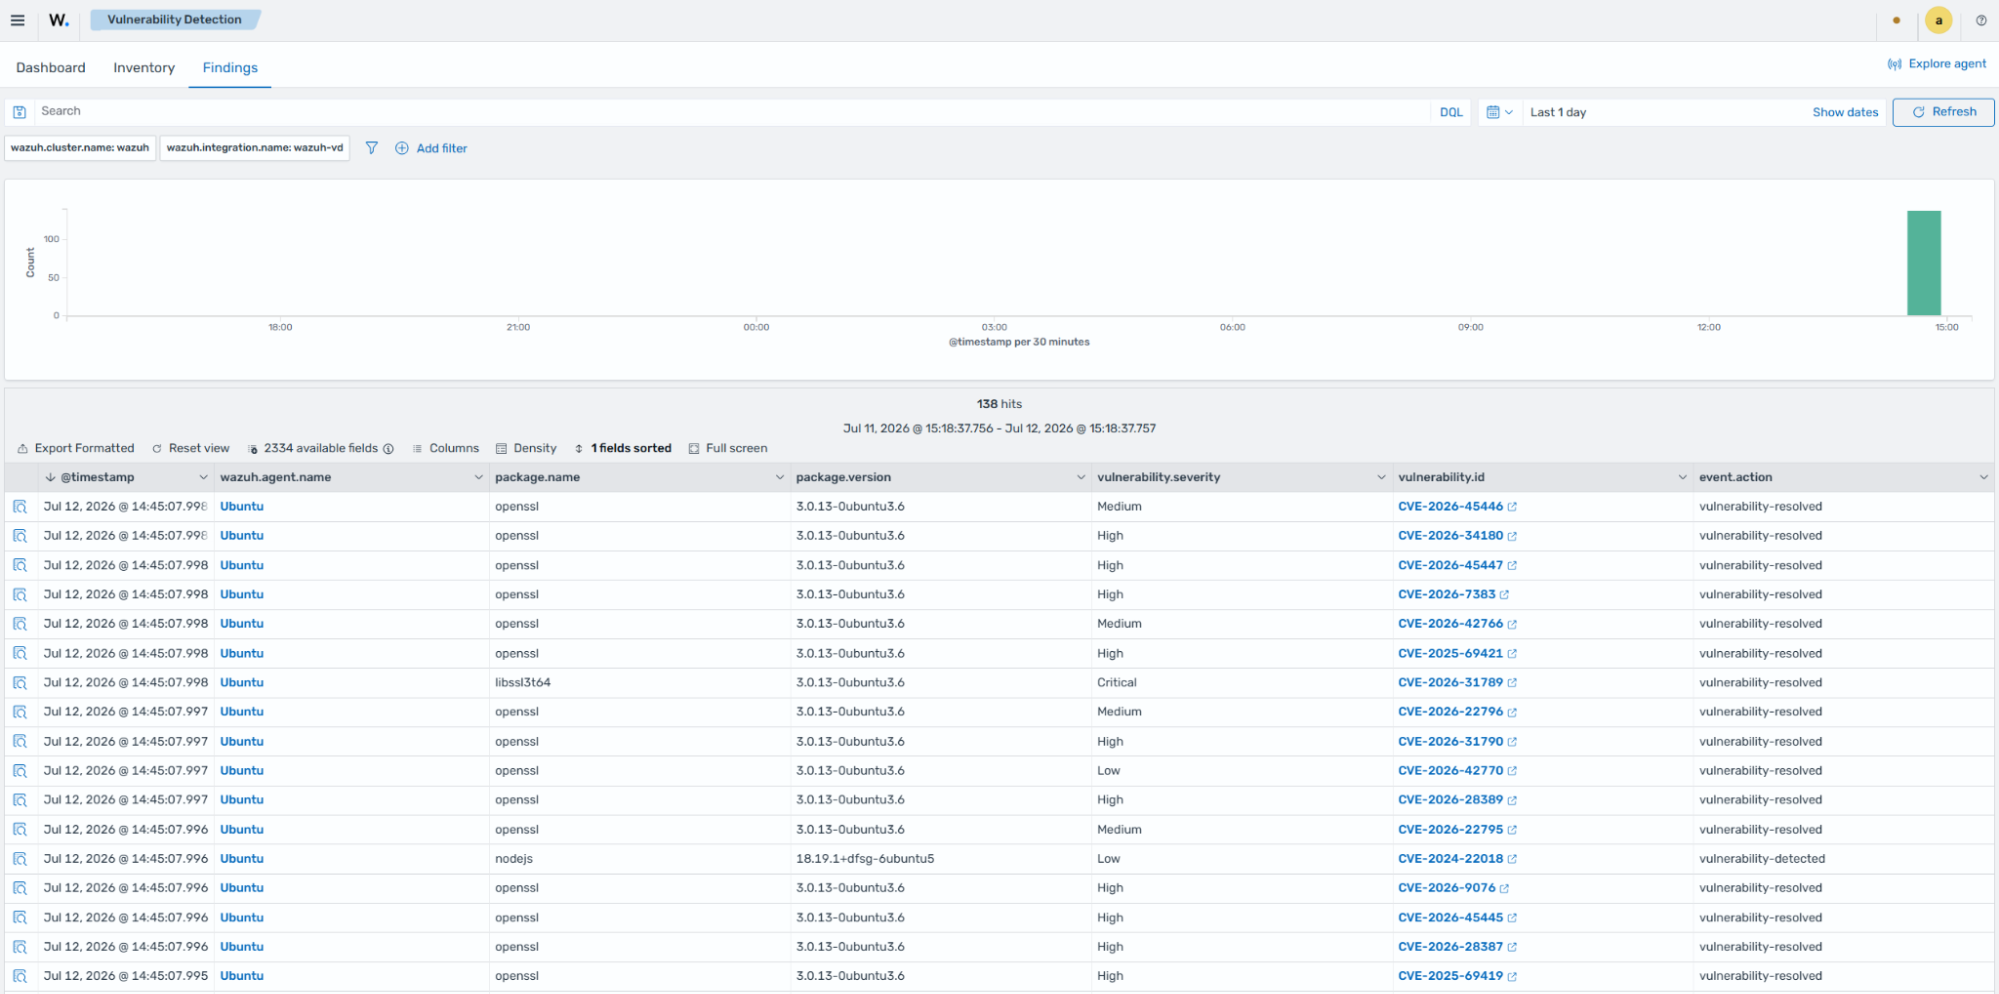Click the saved query disk icon
Viewport: 1999px width, 994px height.
(x=19, y=112)
